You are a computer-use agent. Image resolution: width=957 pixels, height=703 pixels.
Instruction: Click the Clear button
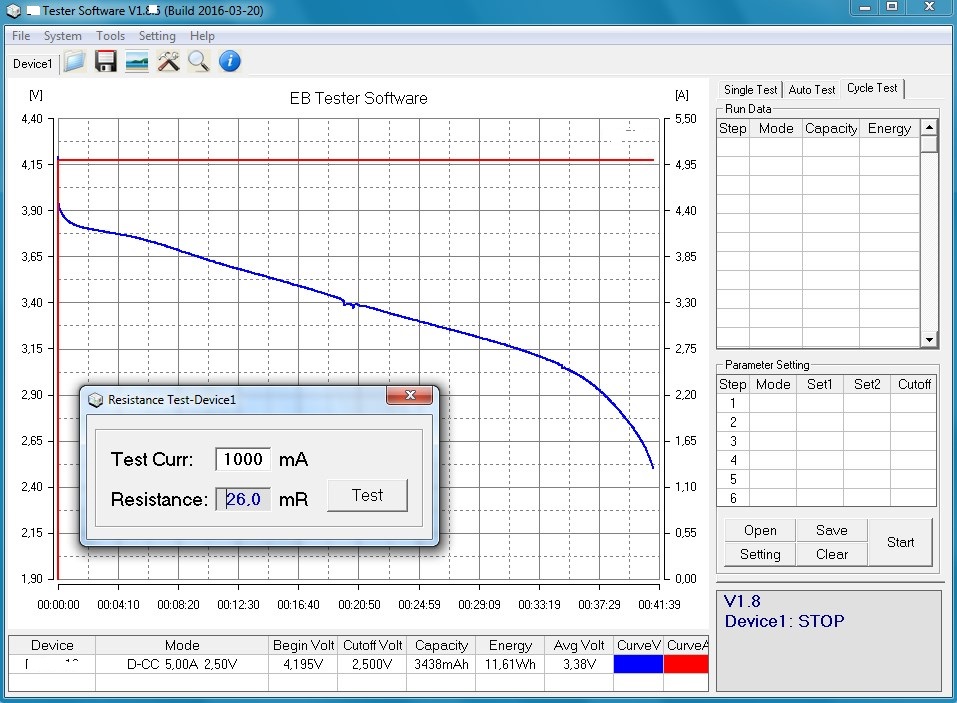831,554
